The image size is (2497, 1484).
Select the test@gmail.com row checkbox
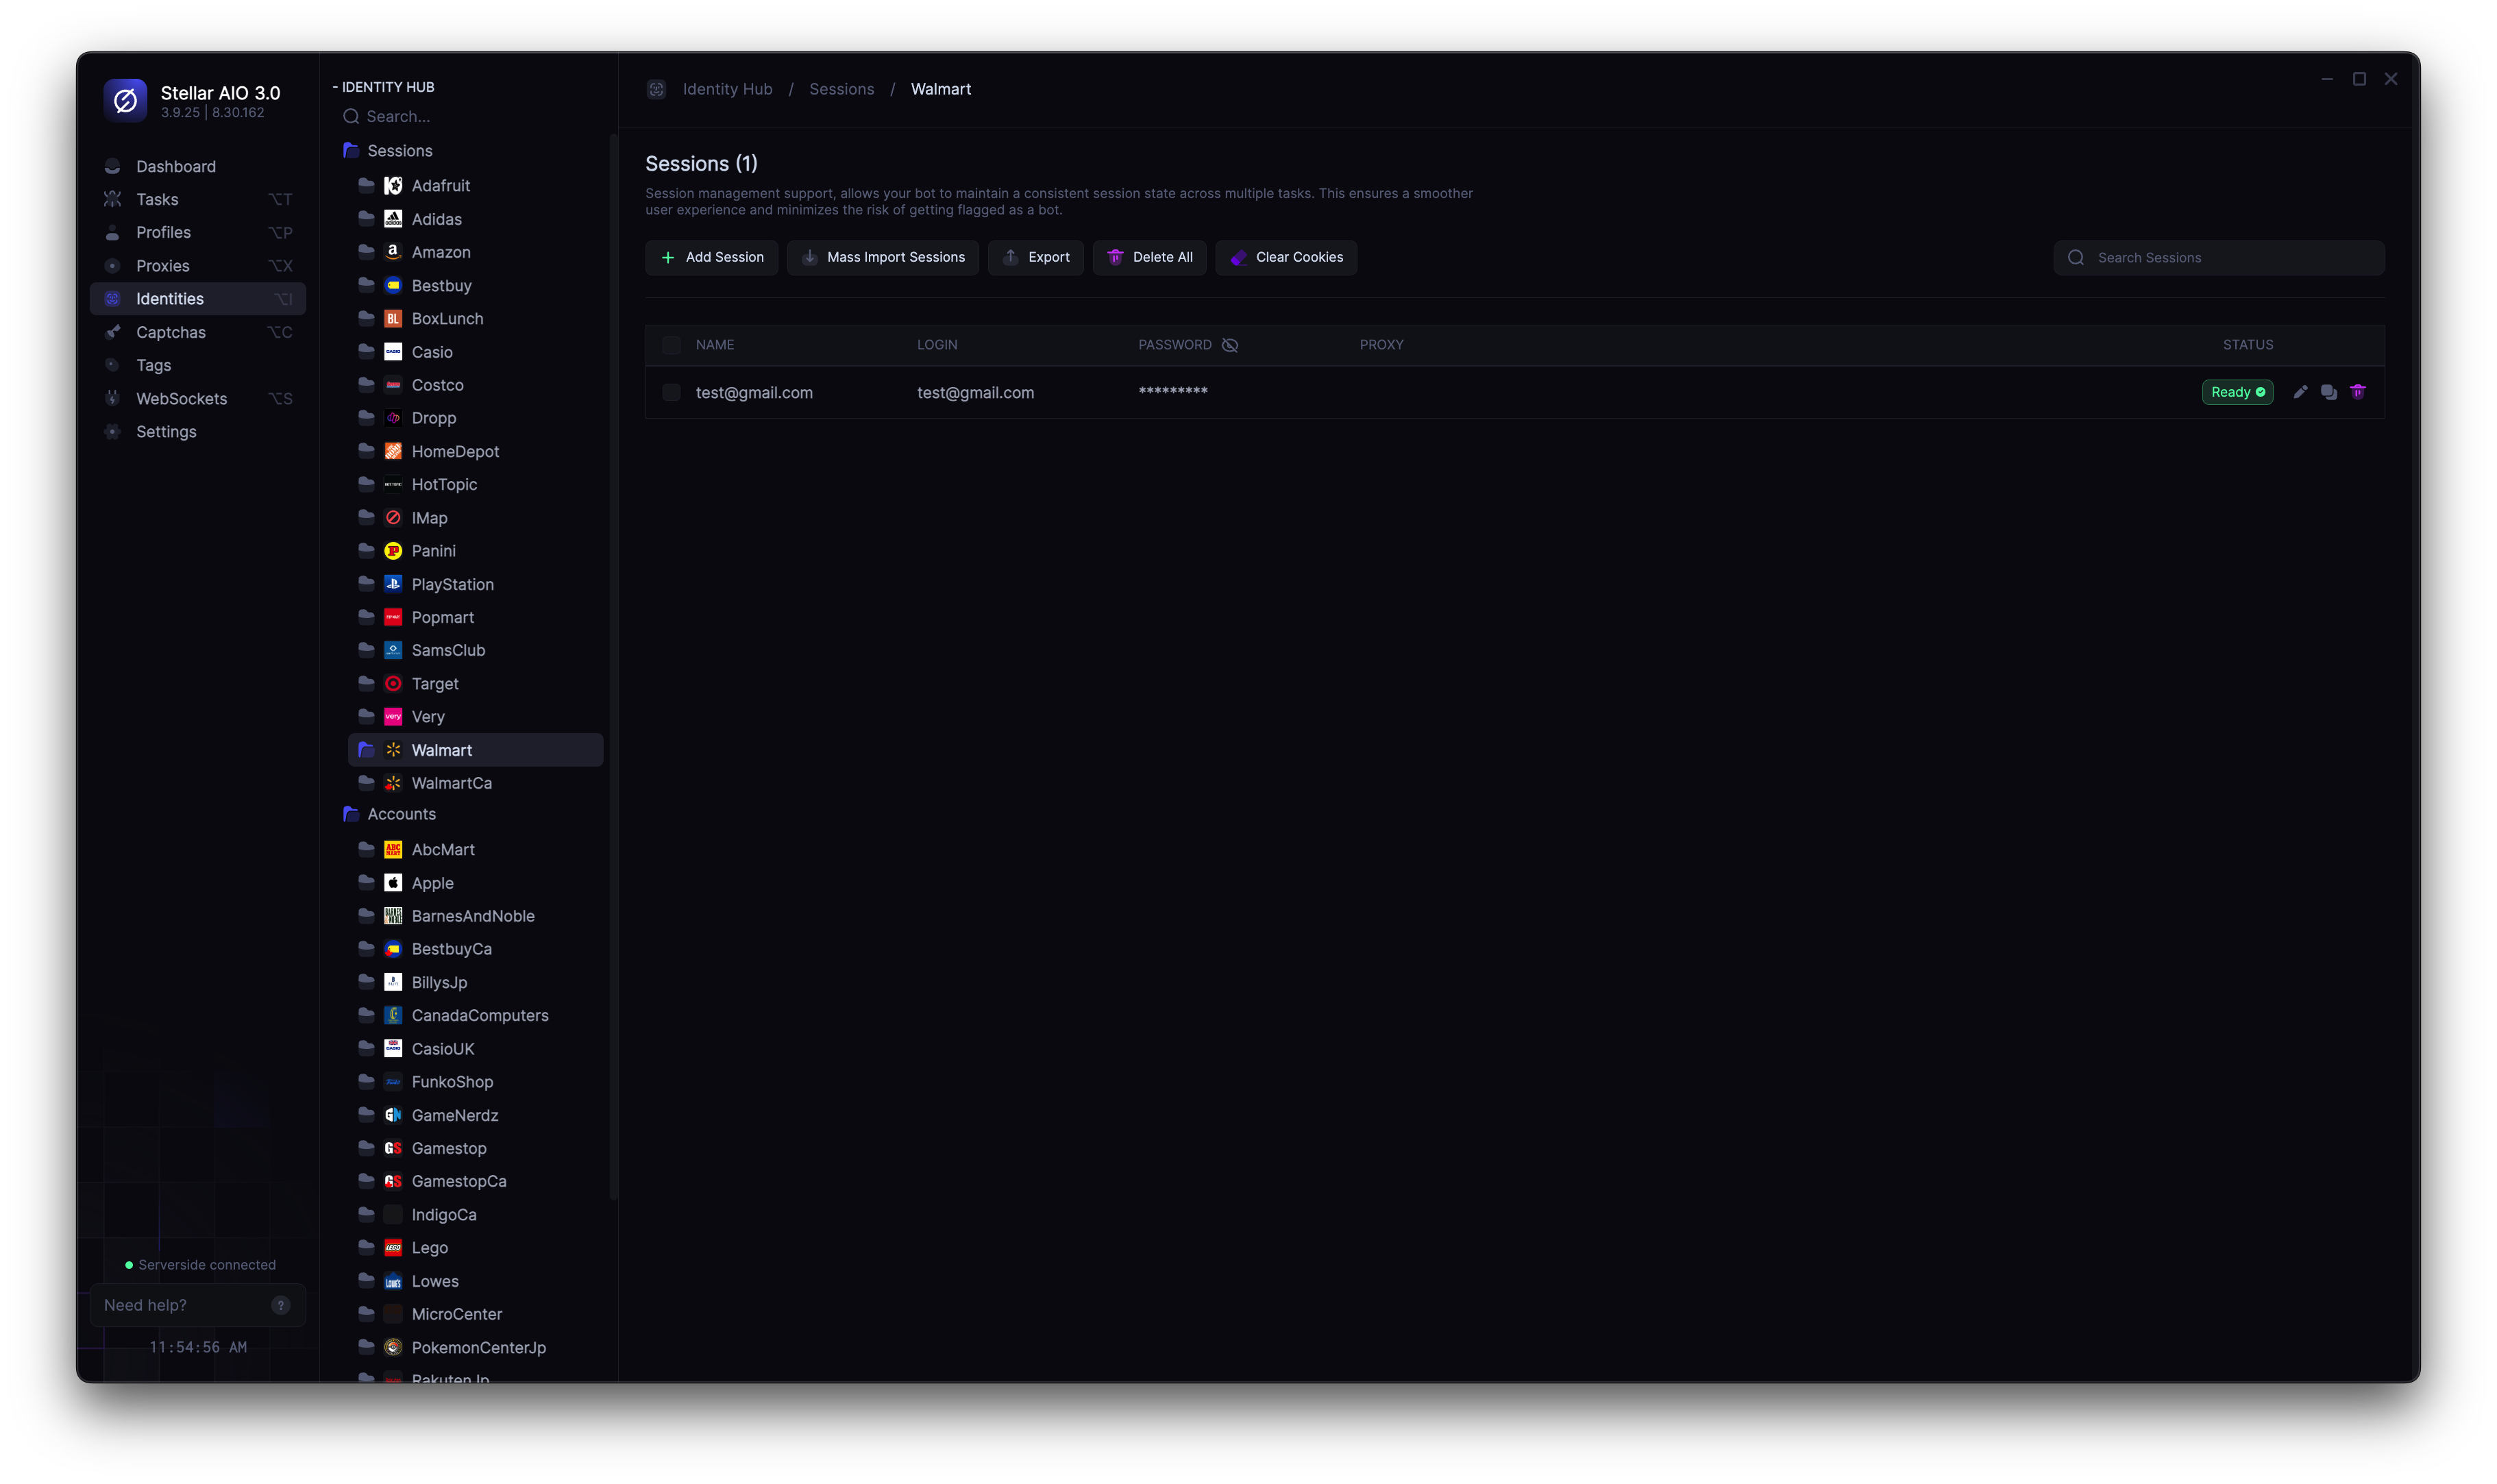(x=671, y=393)
